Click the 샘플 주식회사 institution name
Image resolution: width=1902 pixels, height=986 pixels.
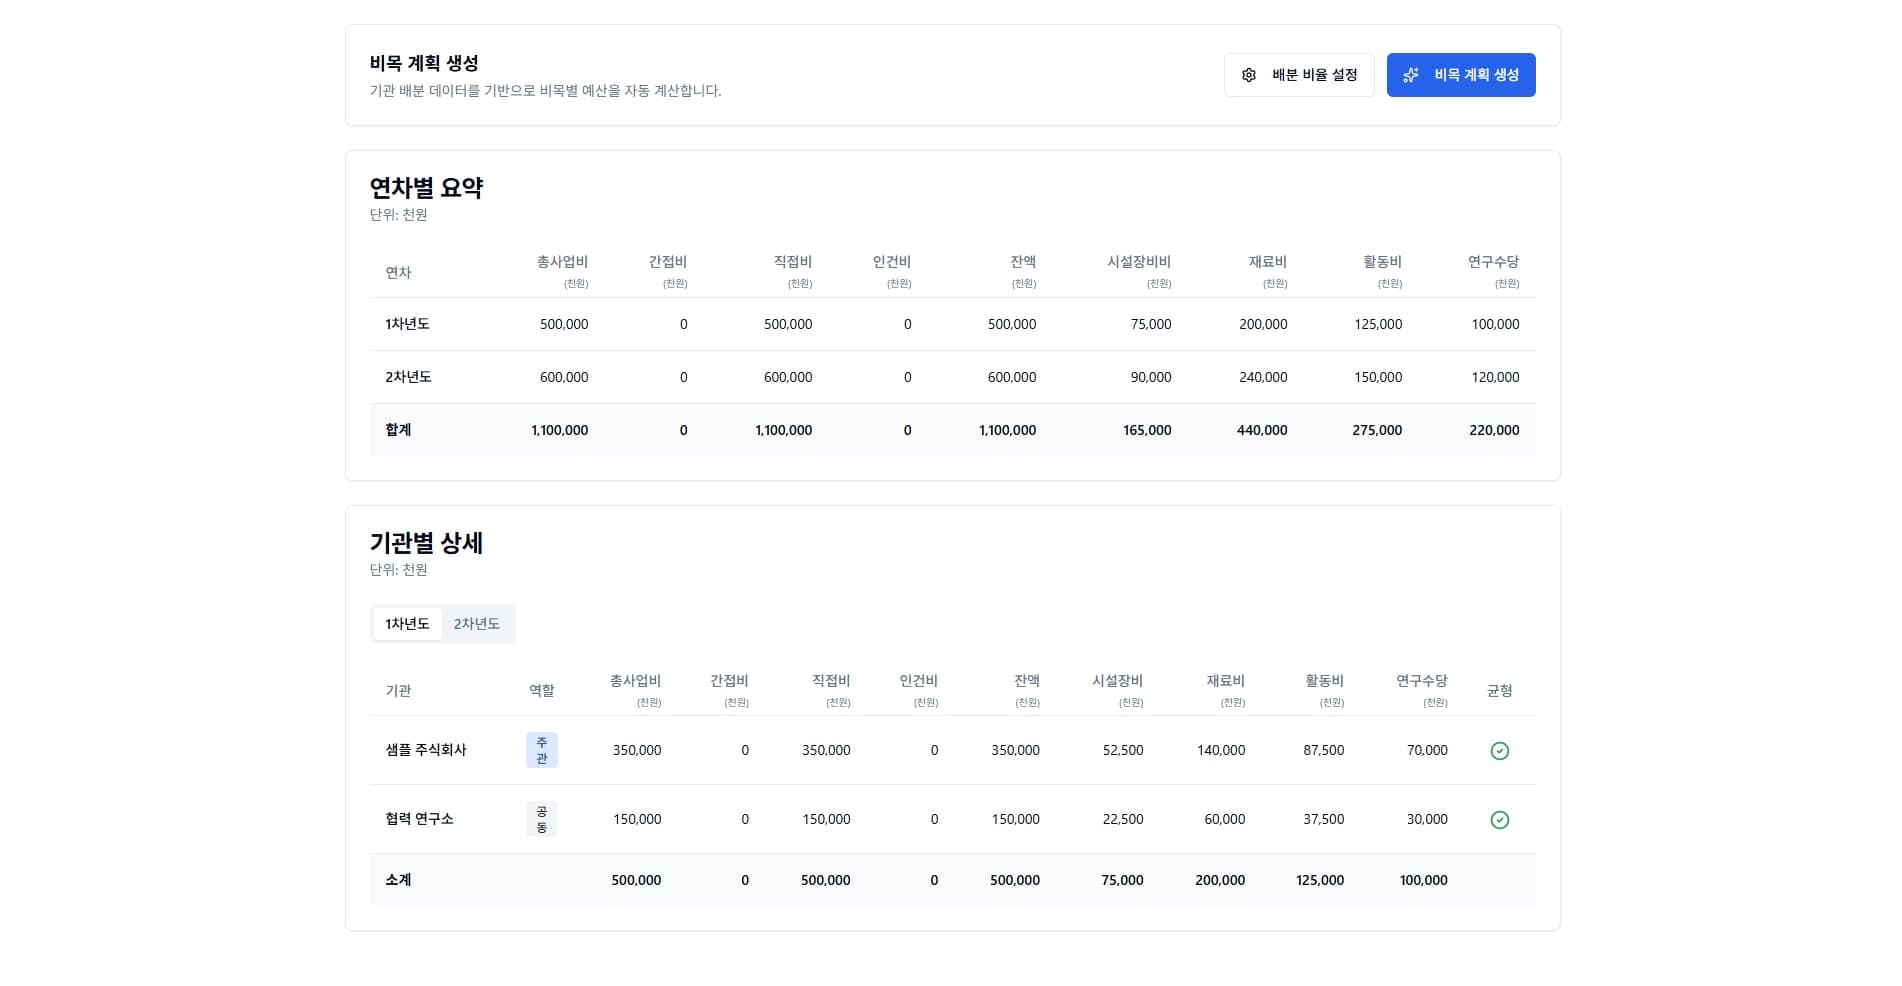[426, 750]
